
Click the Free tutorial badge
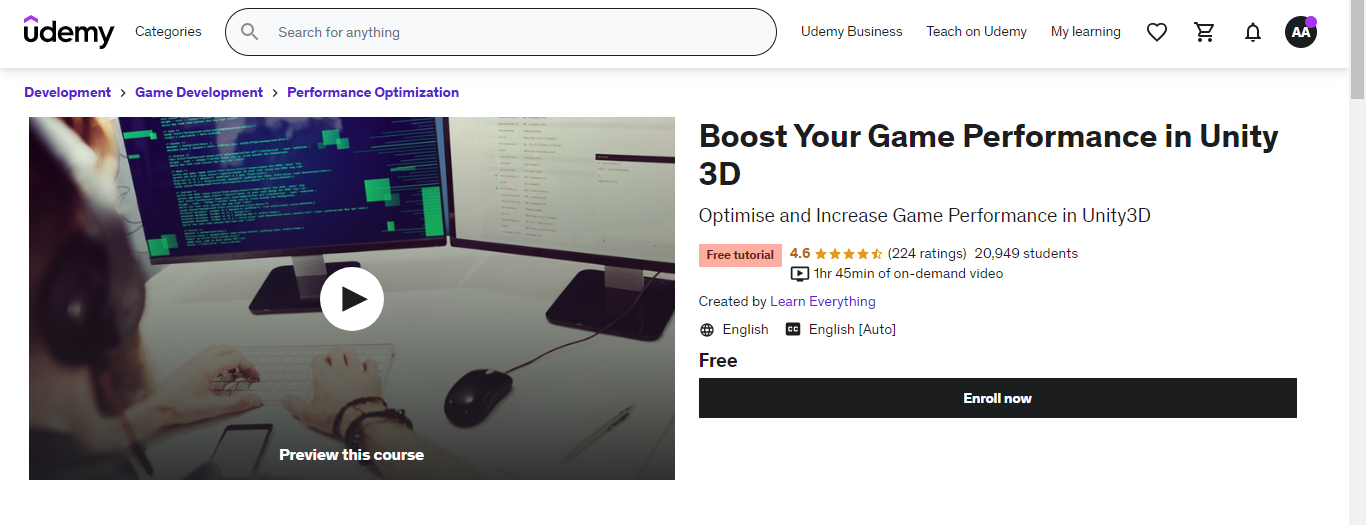point(740,255)
